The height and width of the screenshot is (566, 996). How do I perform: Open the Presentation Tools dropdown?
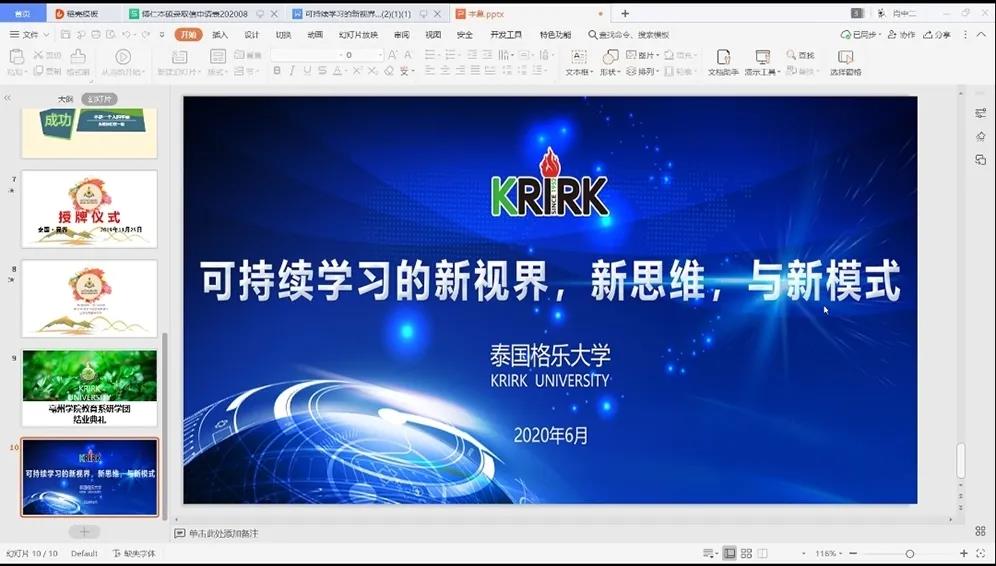point(762,62)
